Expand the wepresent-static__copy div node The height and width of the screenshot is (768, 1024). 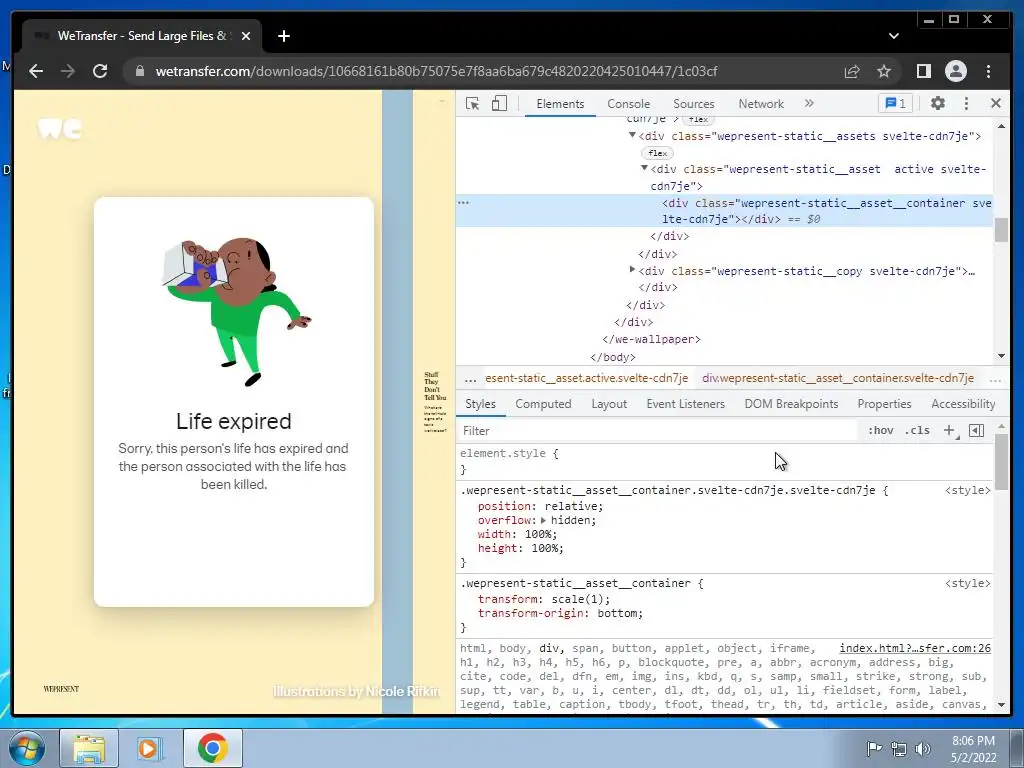(632, 269)
